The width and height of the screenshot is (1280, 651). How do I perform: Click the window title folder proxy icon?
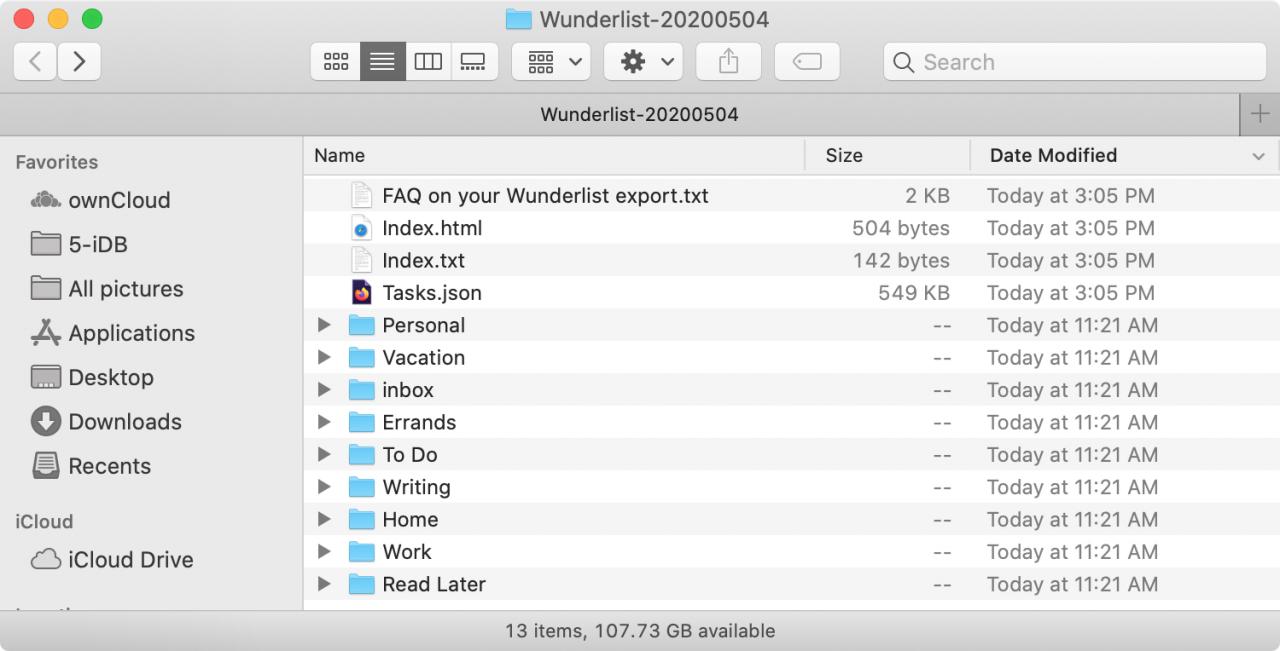click(518, 19)
